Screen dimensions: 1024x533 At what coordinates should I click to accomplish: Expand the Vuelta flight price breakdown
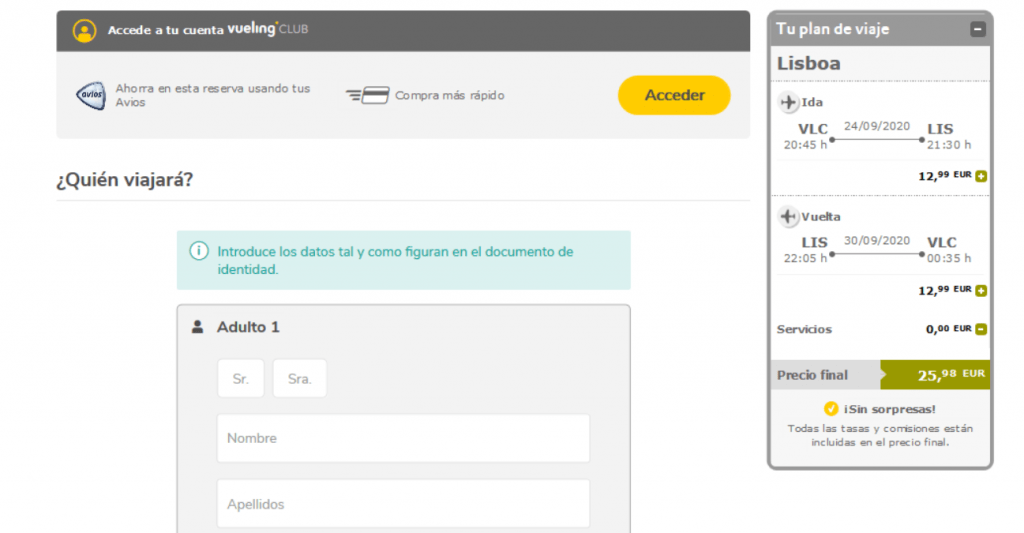[981, 291]
